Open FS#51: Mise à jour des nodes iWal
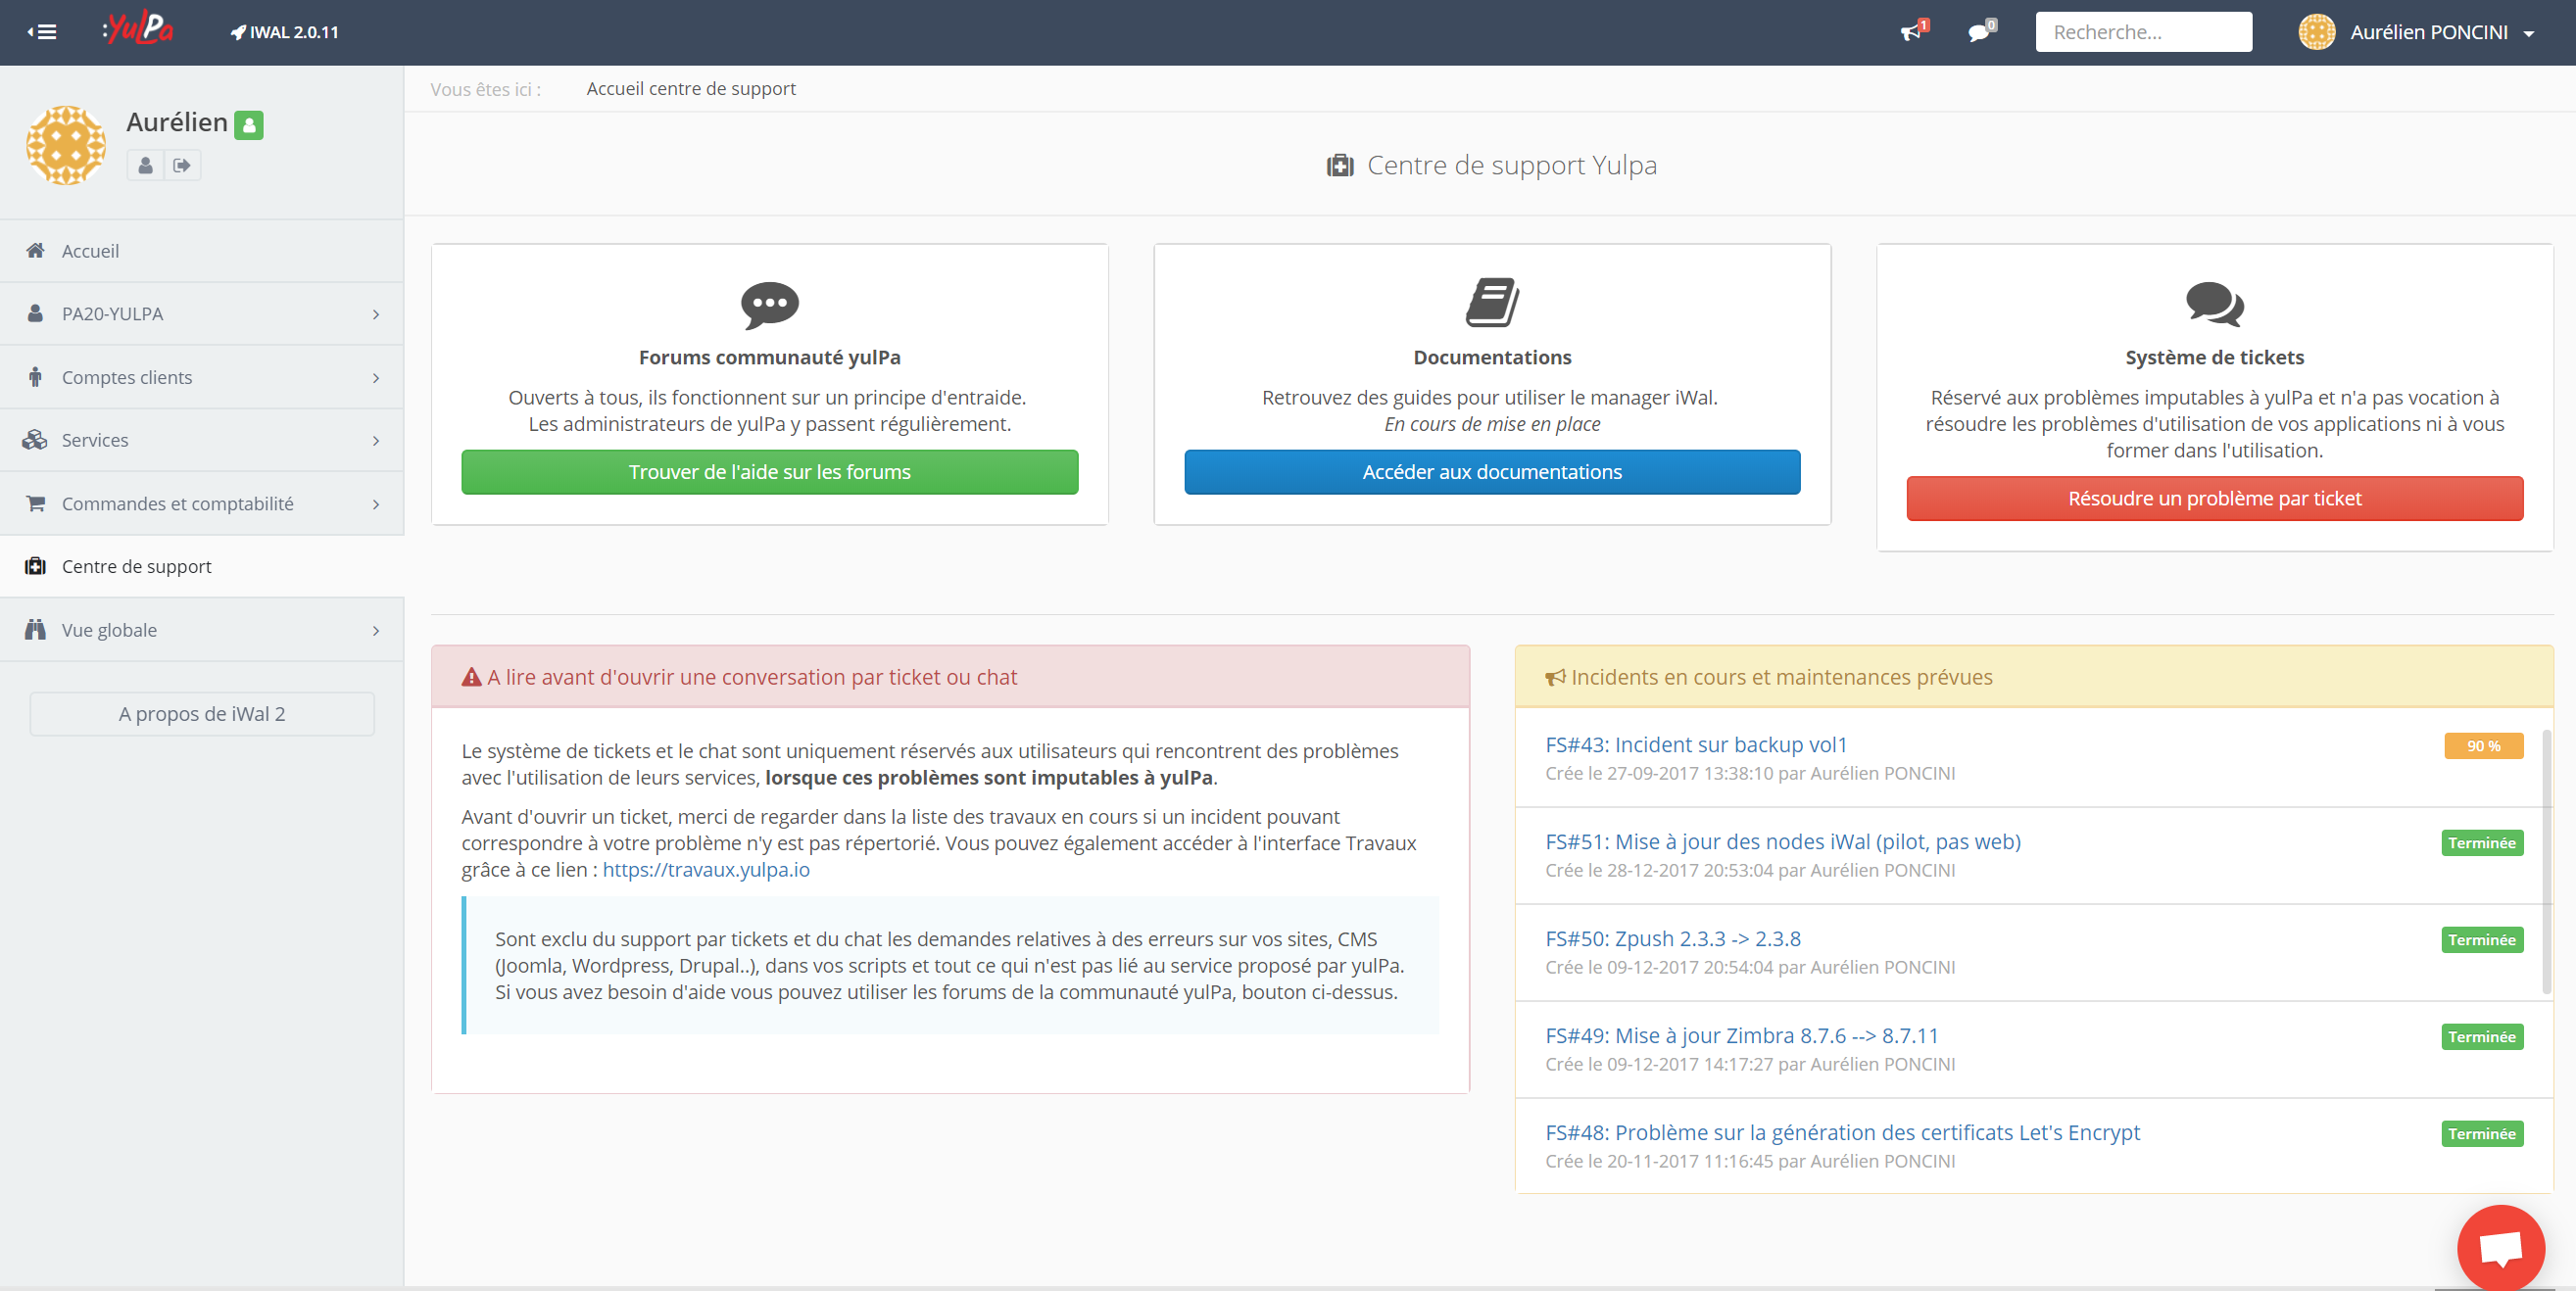This screenshot has width=2576, height=1291. [x=1783, y=841]
